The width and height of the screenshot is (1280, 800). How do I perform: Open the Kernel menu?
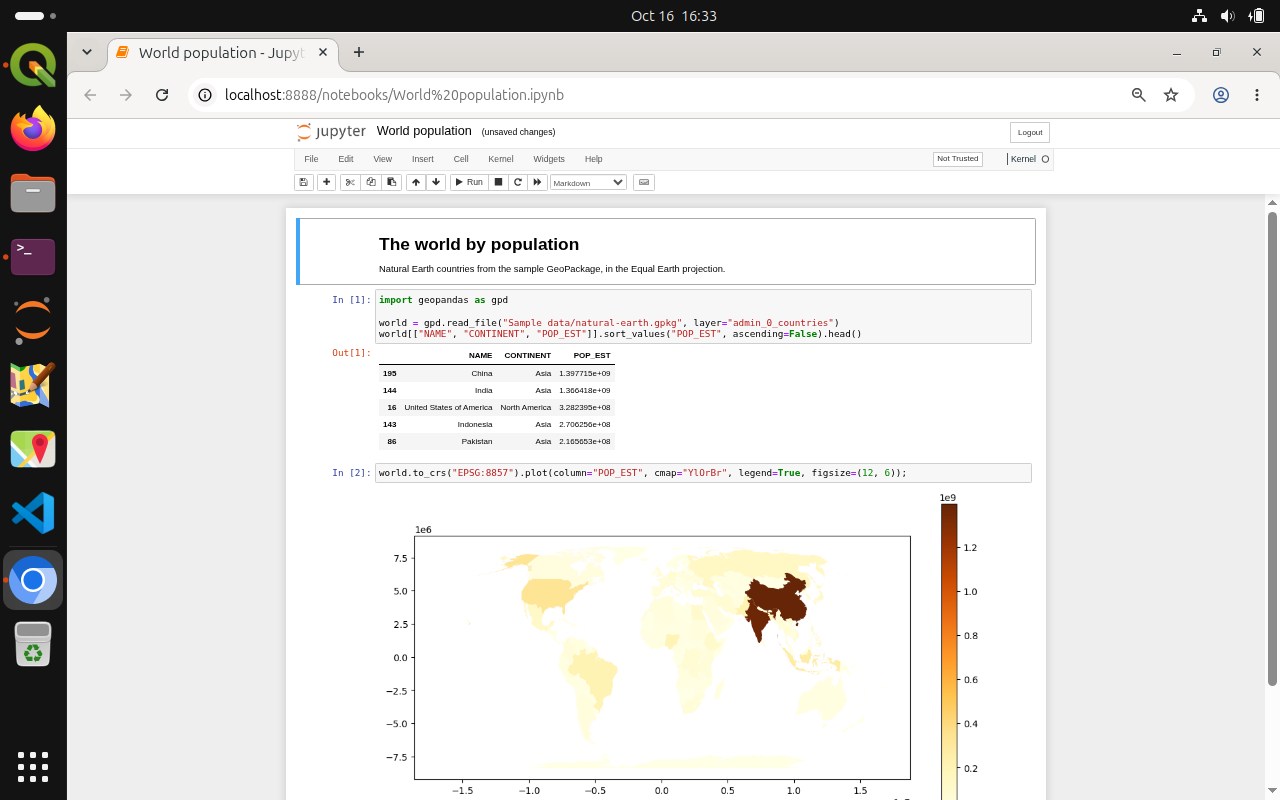click(500, 159)
